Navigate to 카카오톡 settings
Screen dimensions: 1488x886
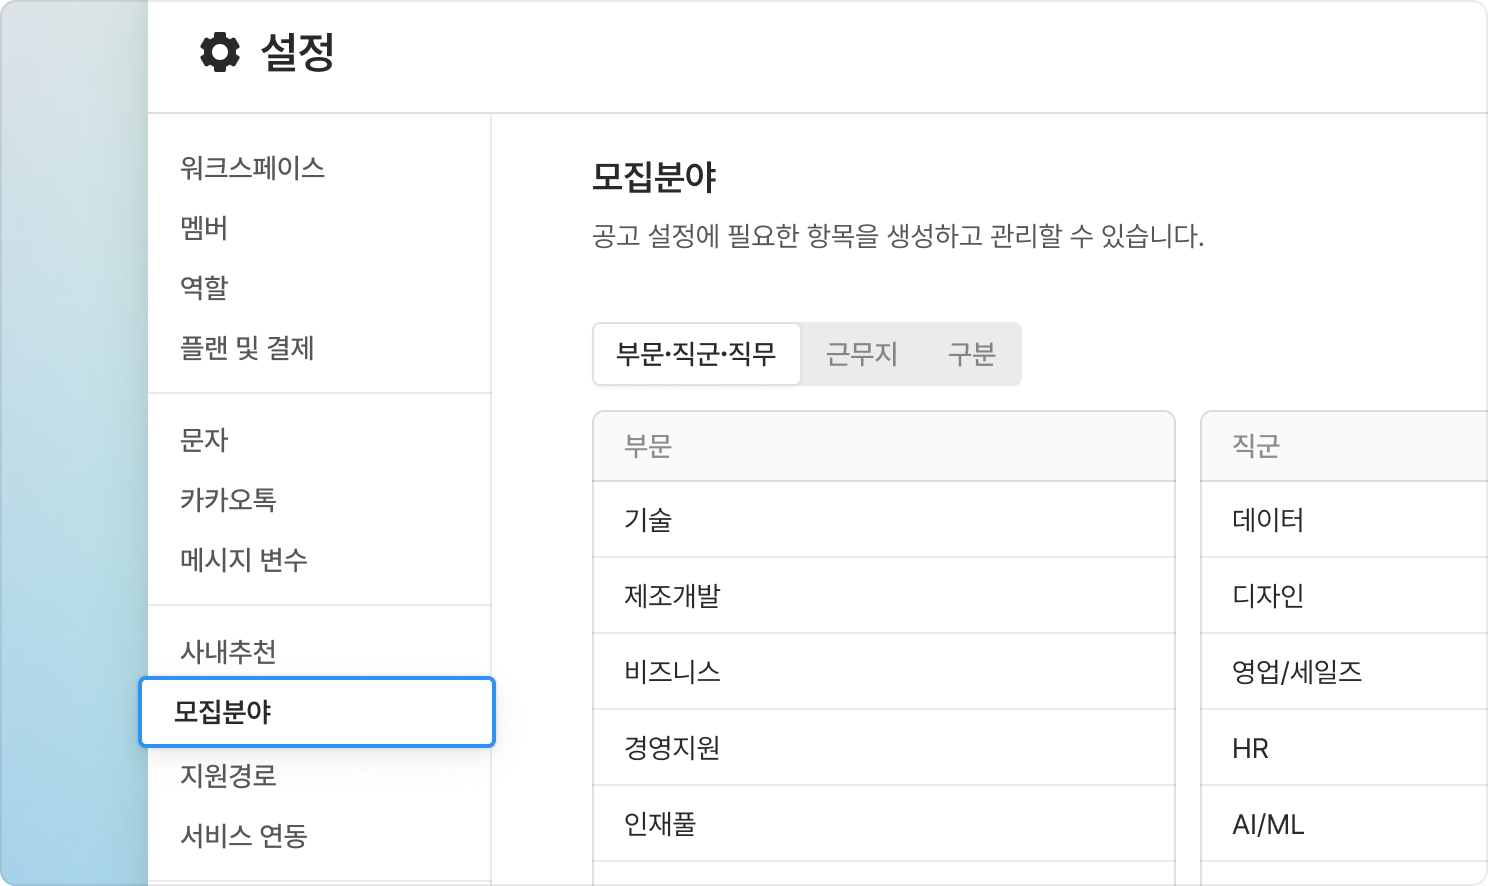228,500
